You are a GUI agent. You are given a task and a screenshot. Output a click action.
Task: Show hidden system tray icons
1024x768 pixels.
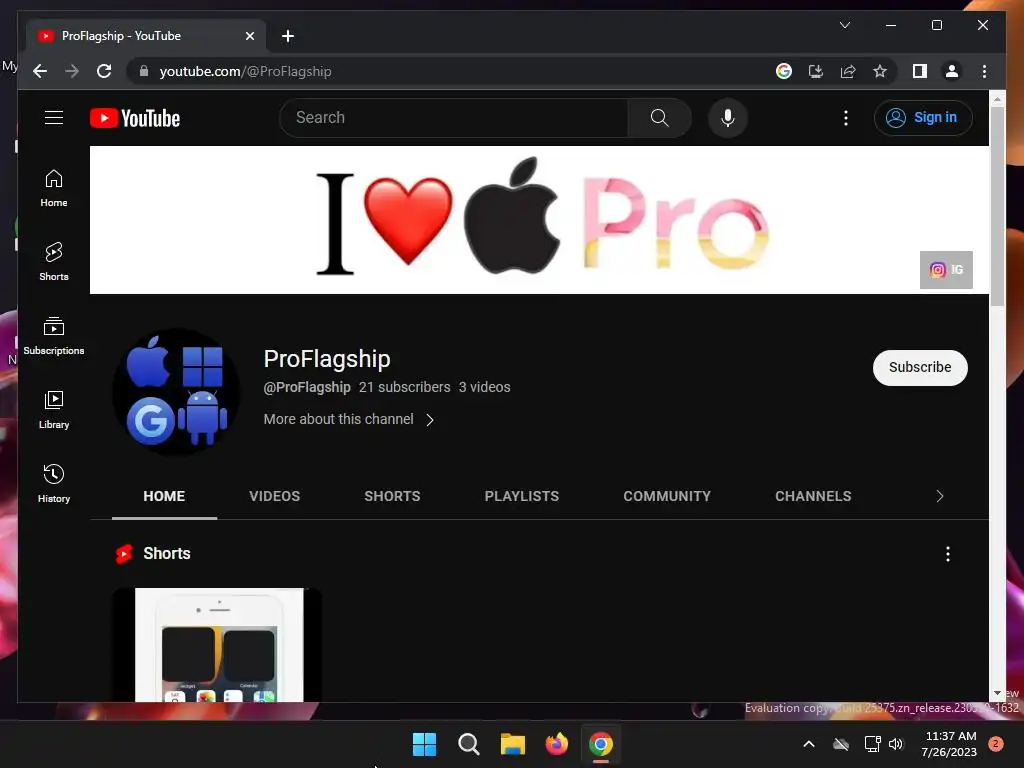pos(808,744)
